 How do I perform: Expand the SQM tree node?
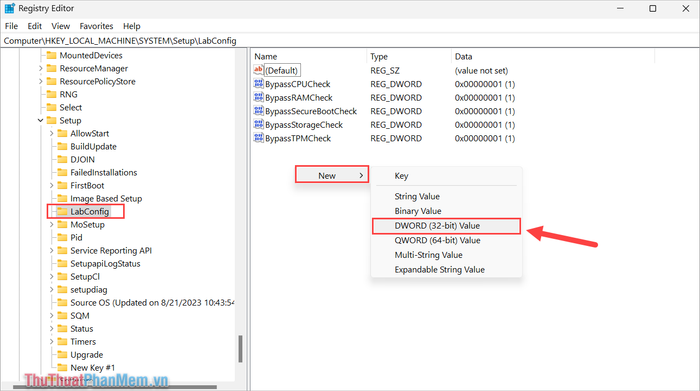coord(51,316)
